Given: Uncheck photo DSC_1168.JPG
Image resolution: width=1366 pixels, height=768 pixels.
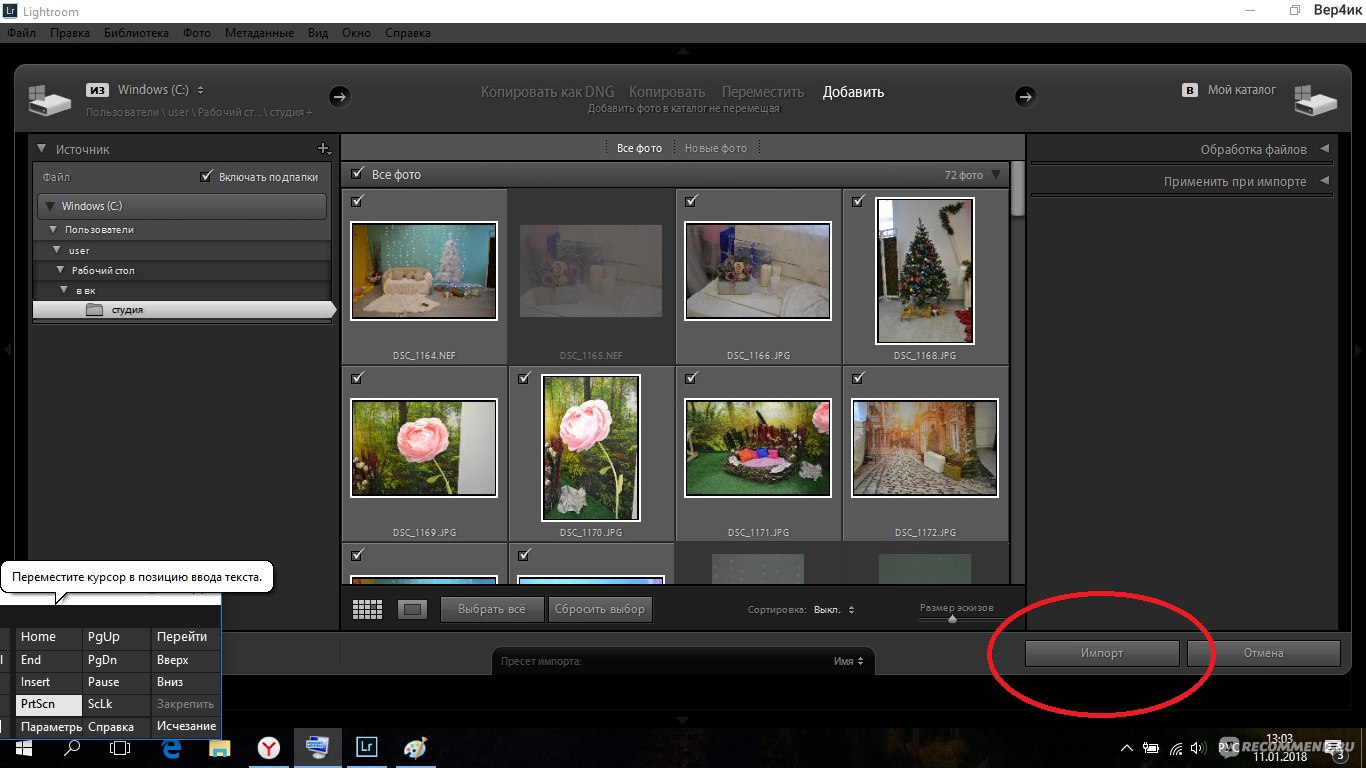Looking at the screenshot, I should click(858, 201).
